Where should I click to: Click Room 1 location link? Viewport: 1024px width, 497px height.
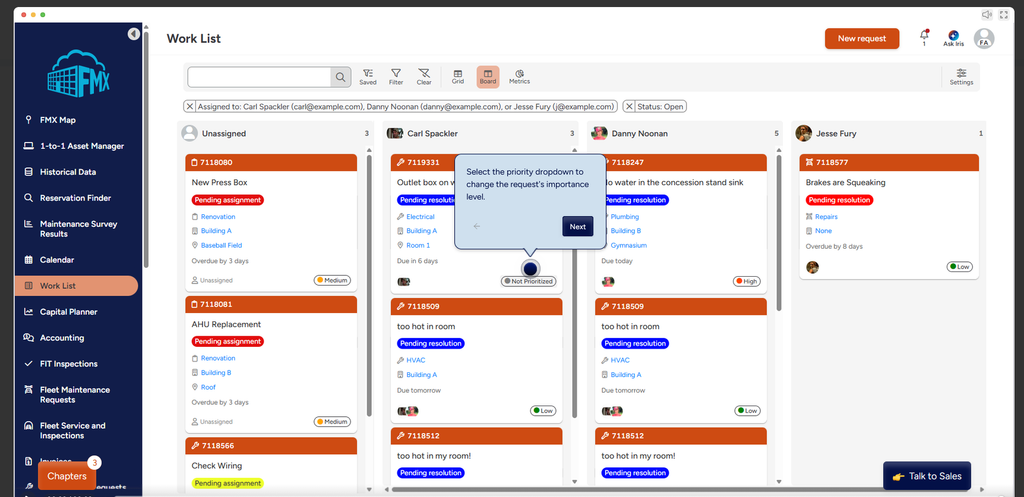[x=418, y=246]
